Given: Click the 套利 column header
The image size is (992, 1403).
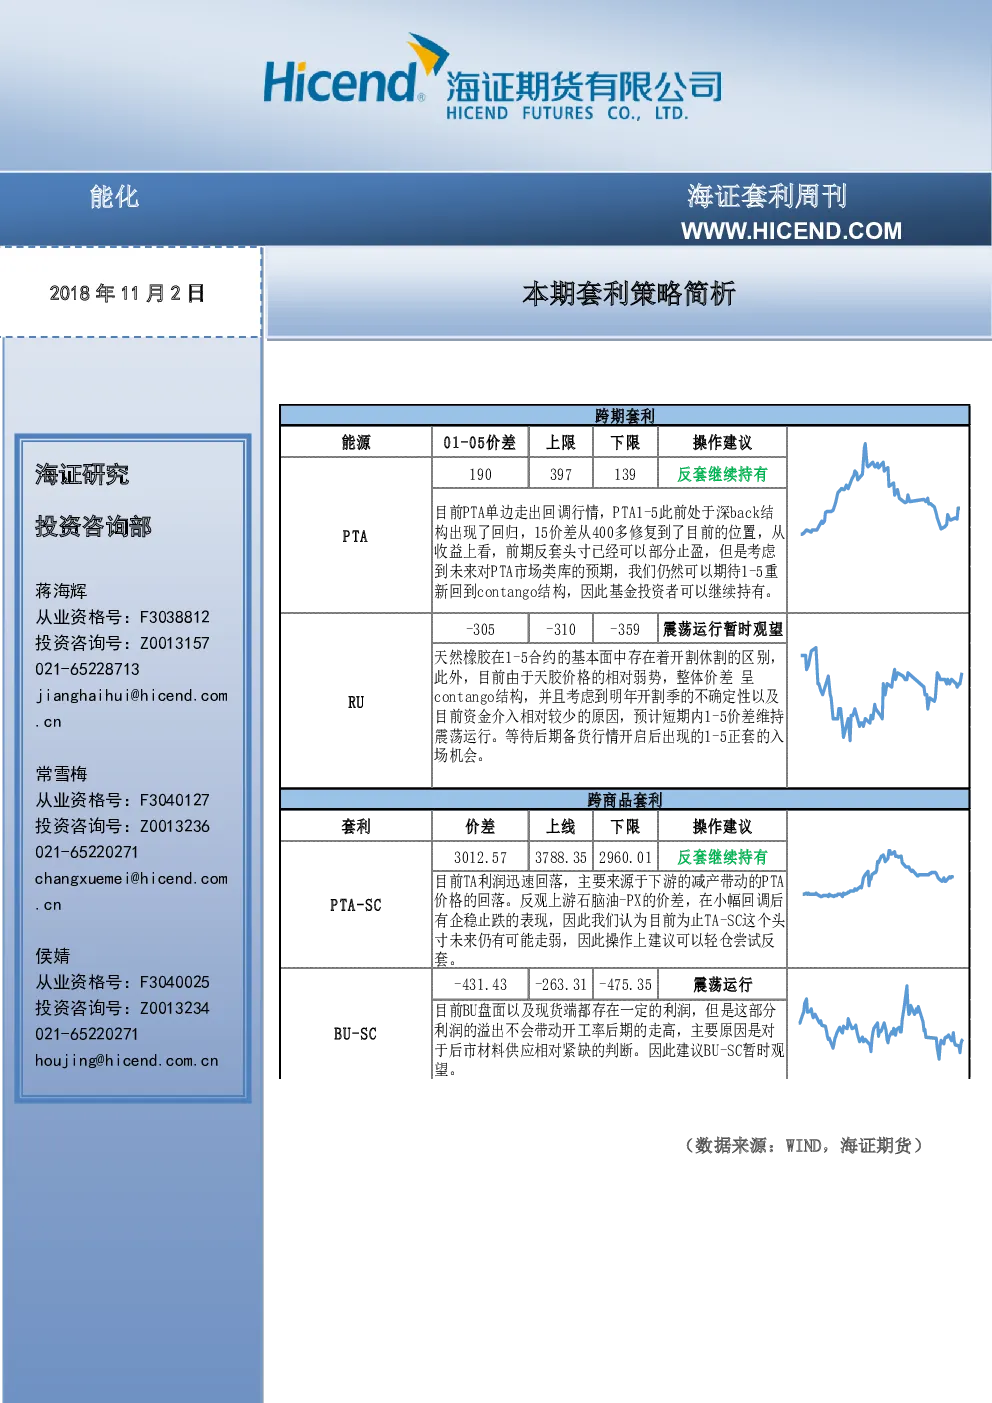Looking at the screenshot, I should 356,826.
